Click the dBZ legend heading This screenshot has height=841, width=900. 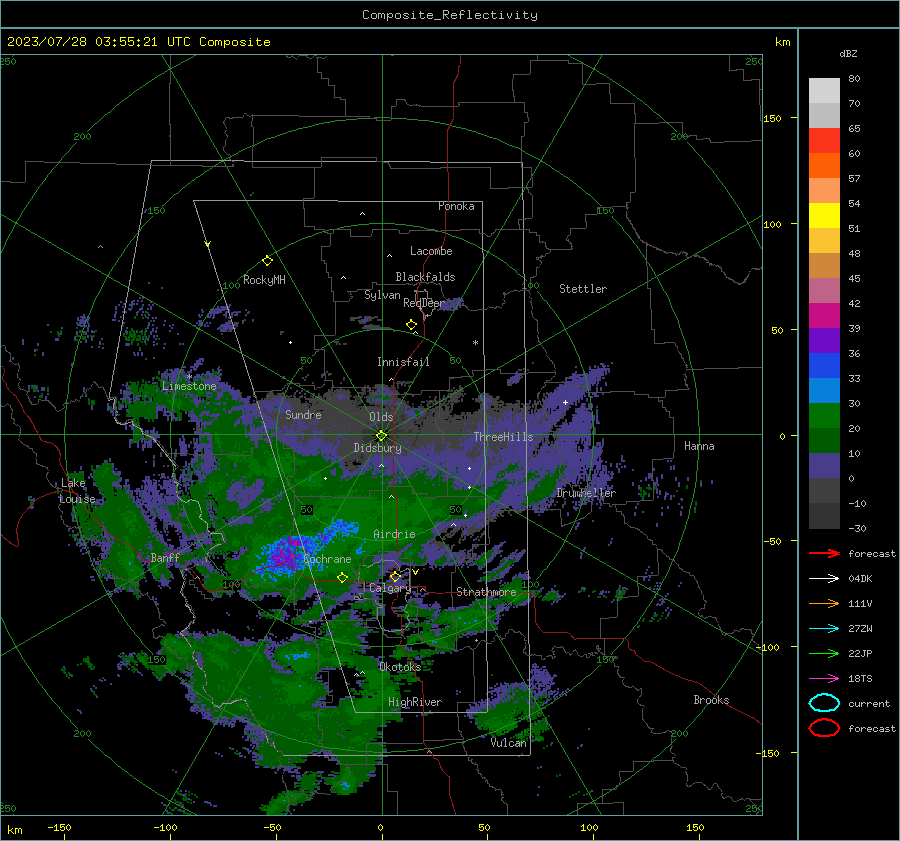848,53
